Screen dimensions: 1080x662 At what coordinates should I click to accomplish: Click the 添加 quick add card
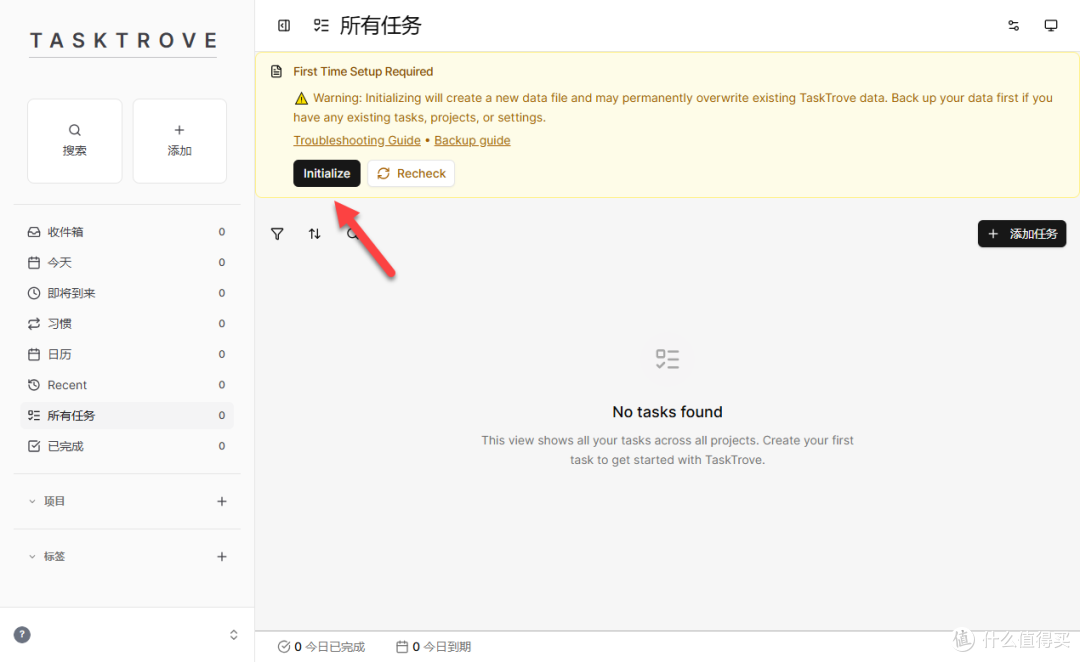pyautogui.click(x=179, y=141)
